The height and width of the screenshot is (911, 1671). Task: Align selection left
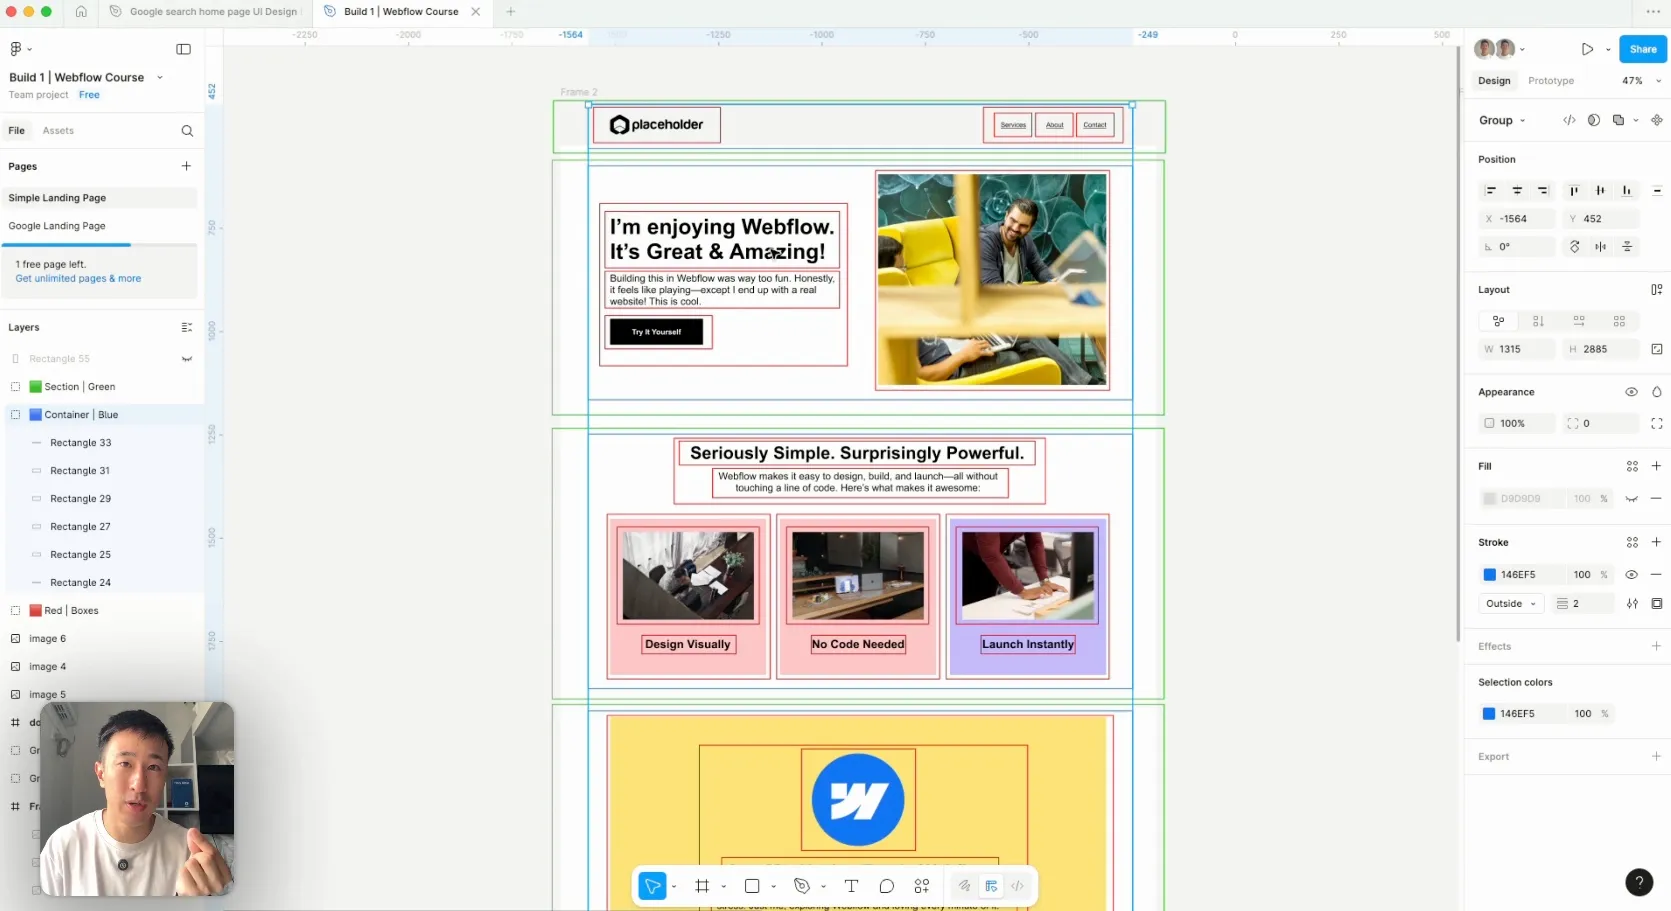coord(1491,190)
